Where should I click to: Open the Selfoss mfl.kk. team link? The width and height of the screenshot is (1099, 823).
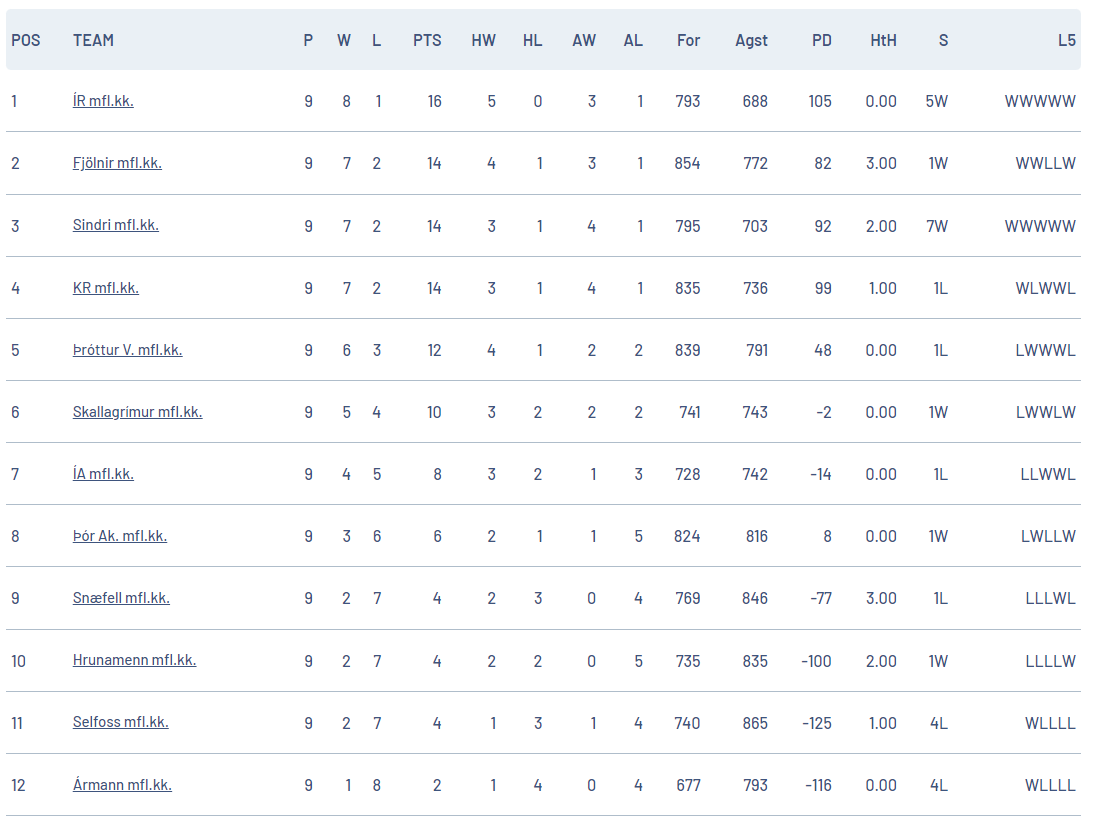point(121,722)
